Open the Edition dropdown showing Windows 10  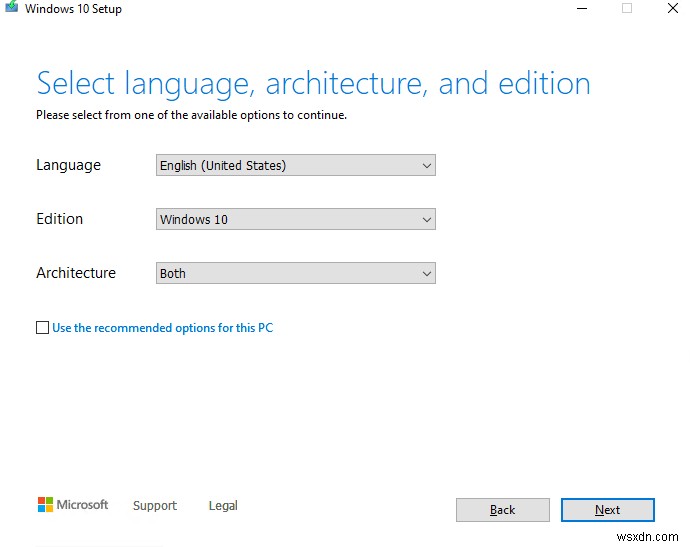296,219
